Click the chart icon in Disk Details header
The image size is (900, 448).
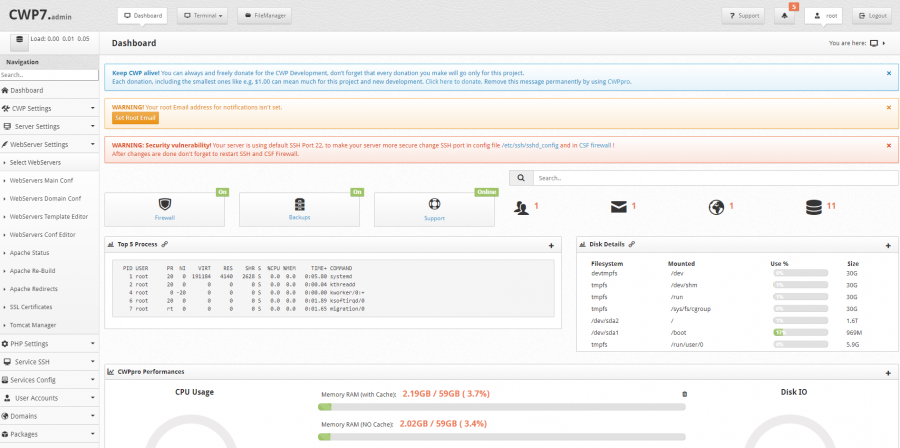(583, 244)
